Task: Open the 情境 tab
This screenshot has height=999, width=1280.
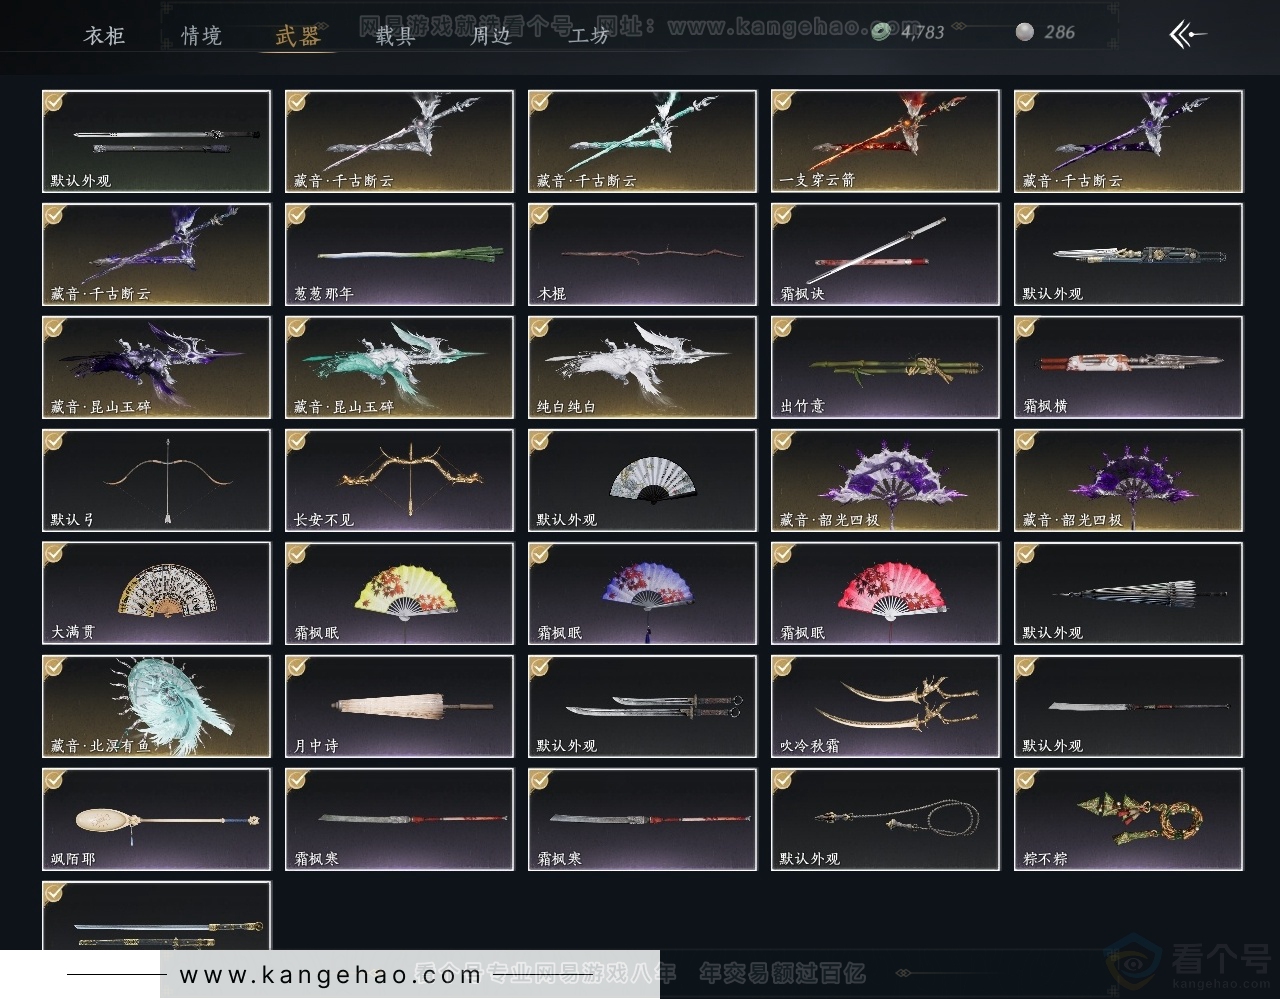Action: (201, 36)
